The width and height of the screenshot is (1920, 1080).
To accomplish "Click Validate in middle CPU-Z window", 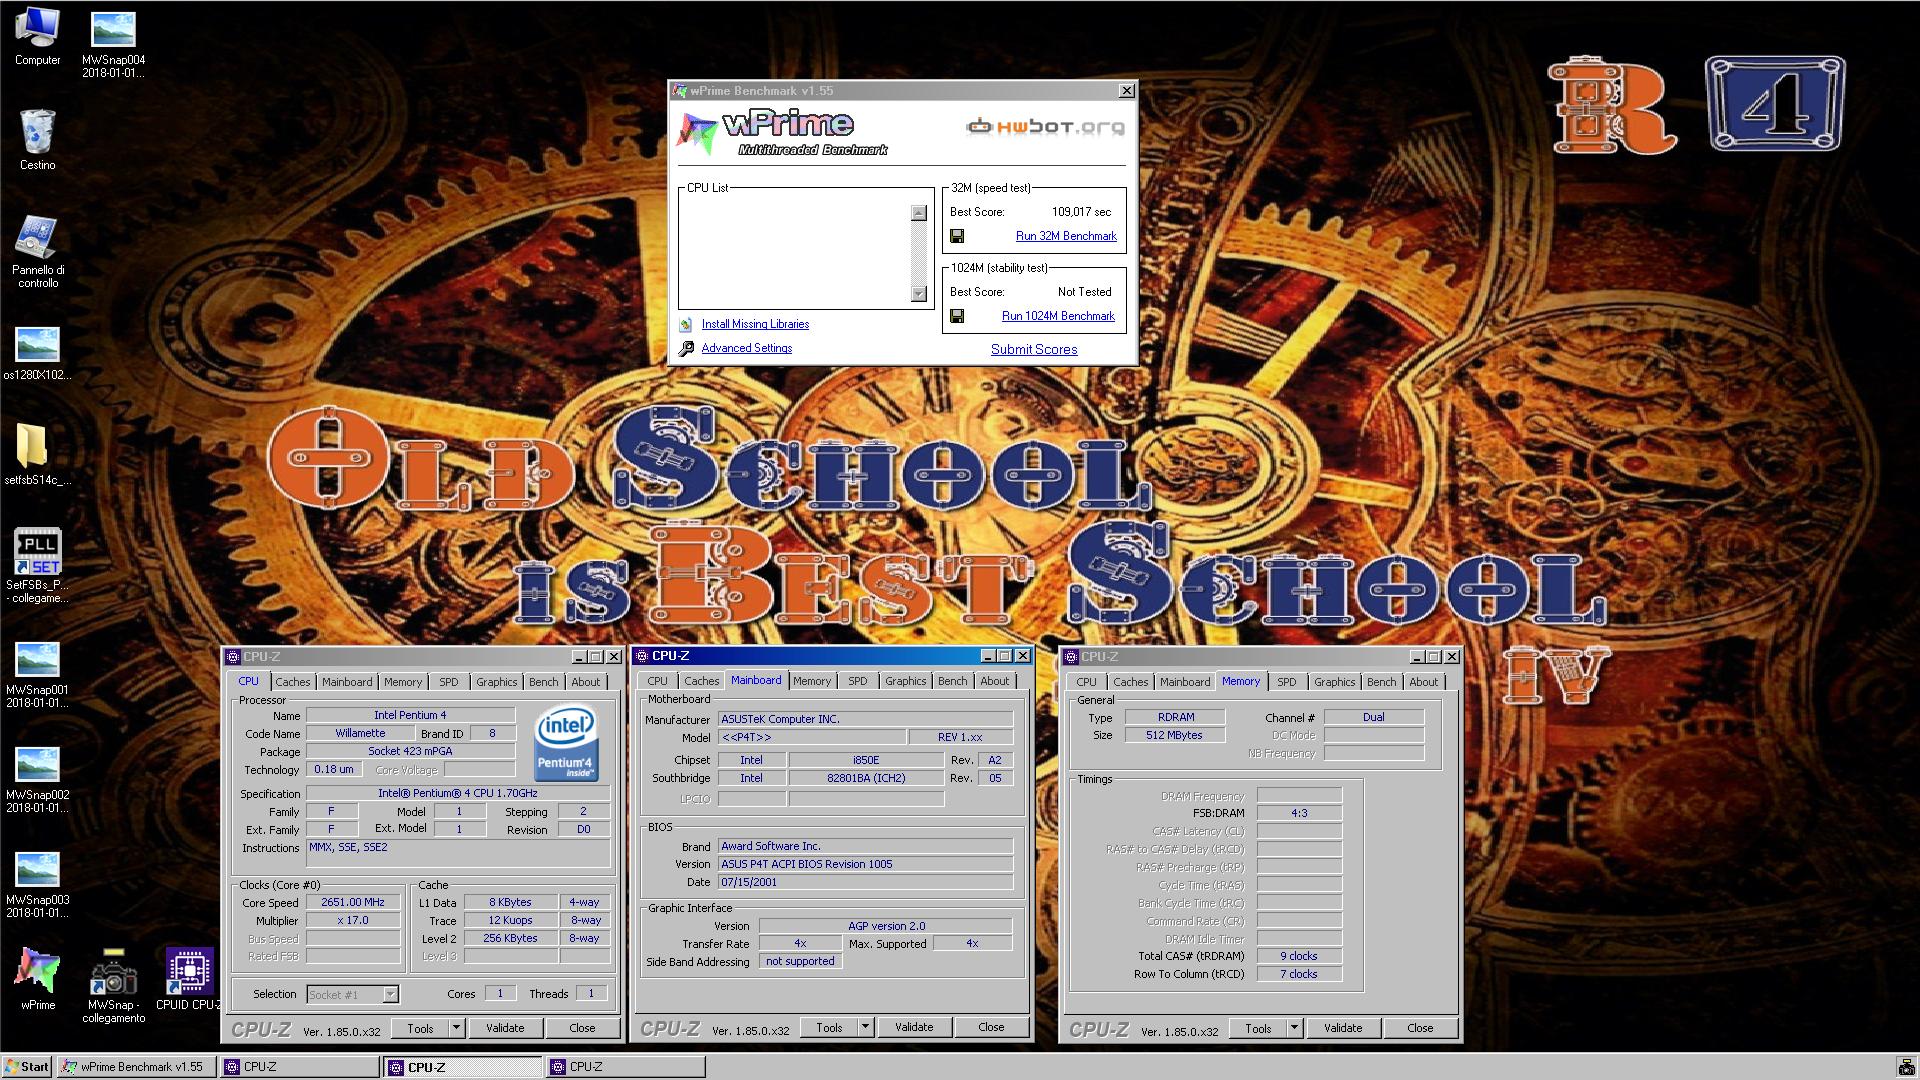I will coord(914,1027).
